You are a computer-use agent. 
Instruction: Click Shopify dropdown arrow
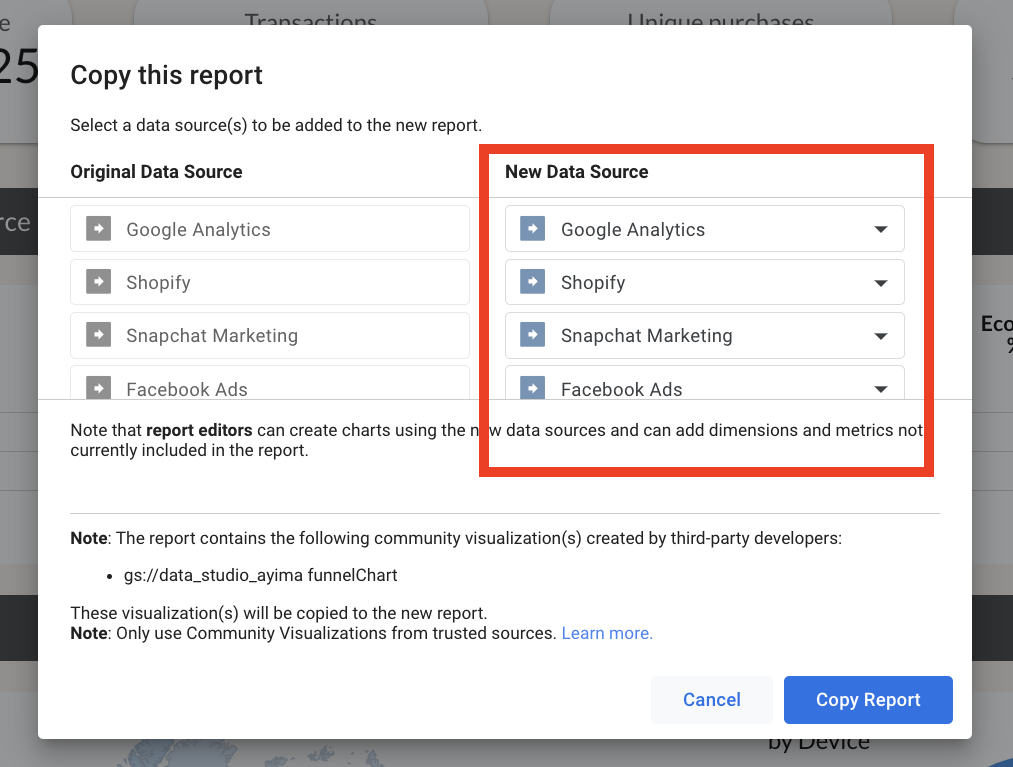point(881,283)
